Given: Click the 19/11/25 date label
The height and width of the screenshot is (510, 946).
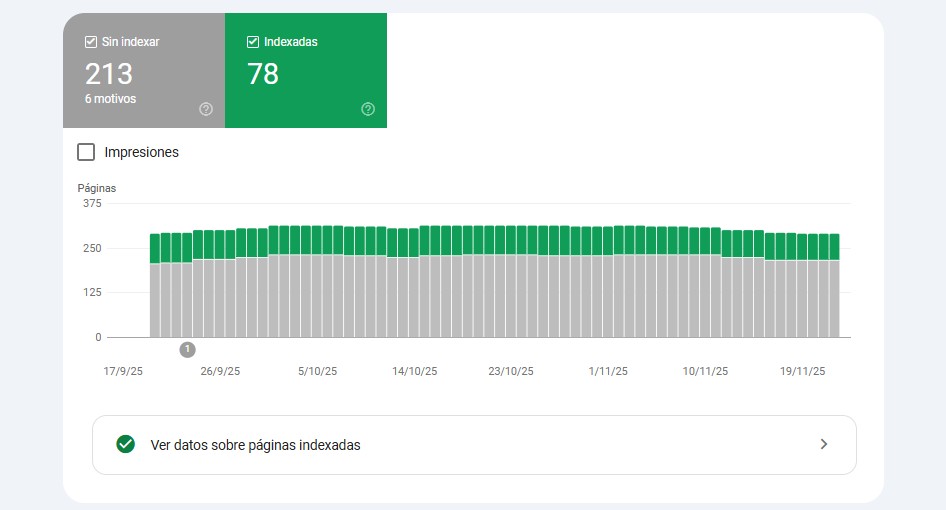Looking at the screenshot, I should coord(802,371).
